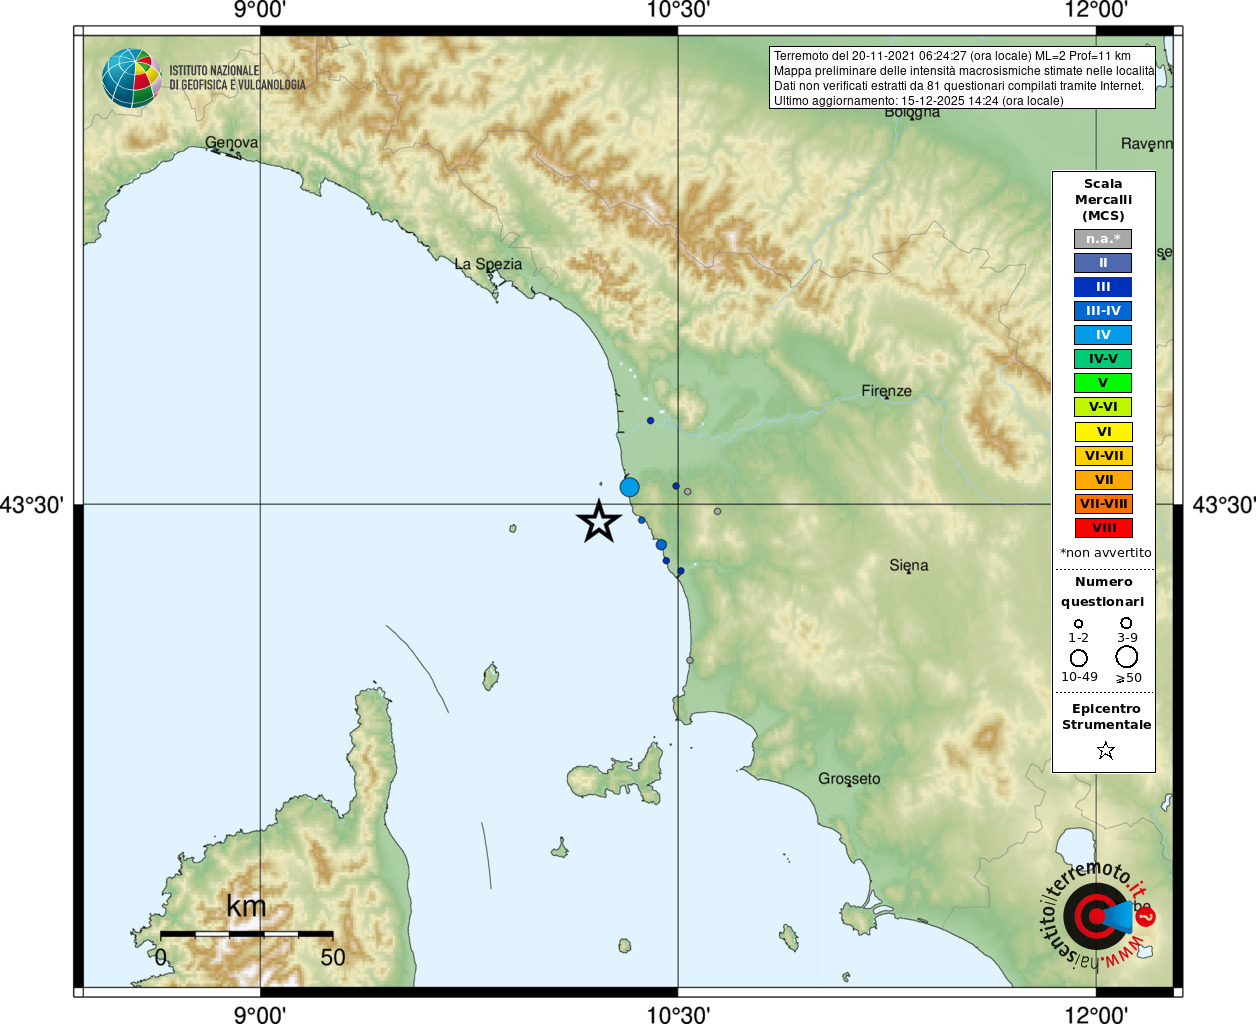This screenshot has width=1256, height=1024.
Task: Click the 3-9 questionnaire circle in the legend
Action: 1126,623
